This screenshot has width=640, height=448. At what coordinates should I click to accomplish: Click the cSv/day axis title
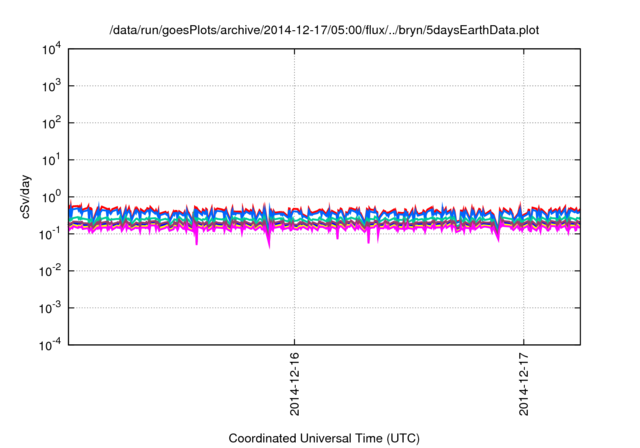coord(26,197)
